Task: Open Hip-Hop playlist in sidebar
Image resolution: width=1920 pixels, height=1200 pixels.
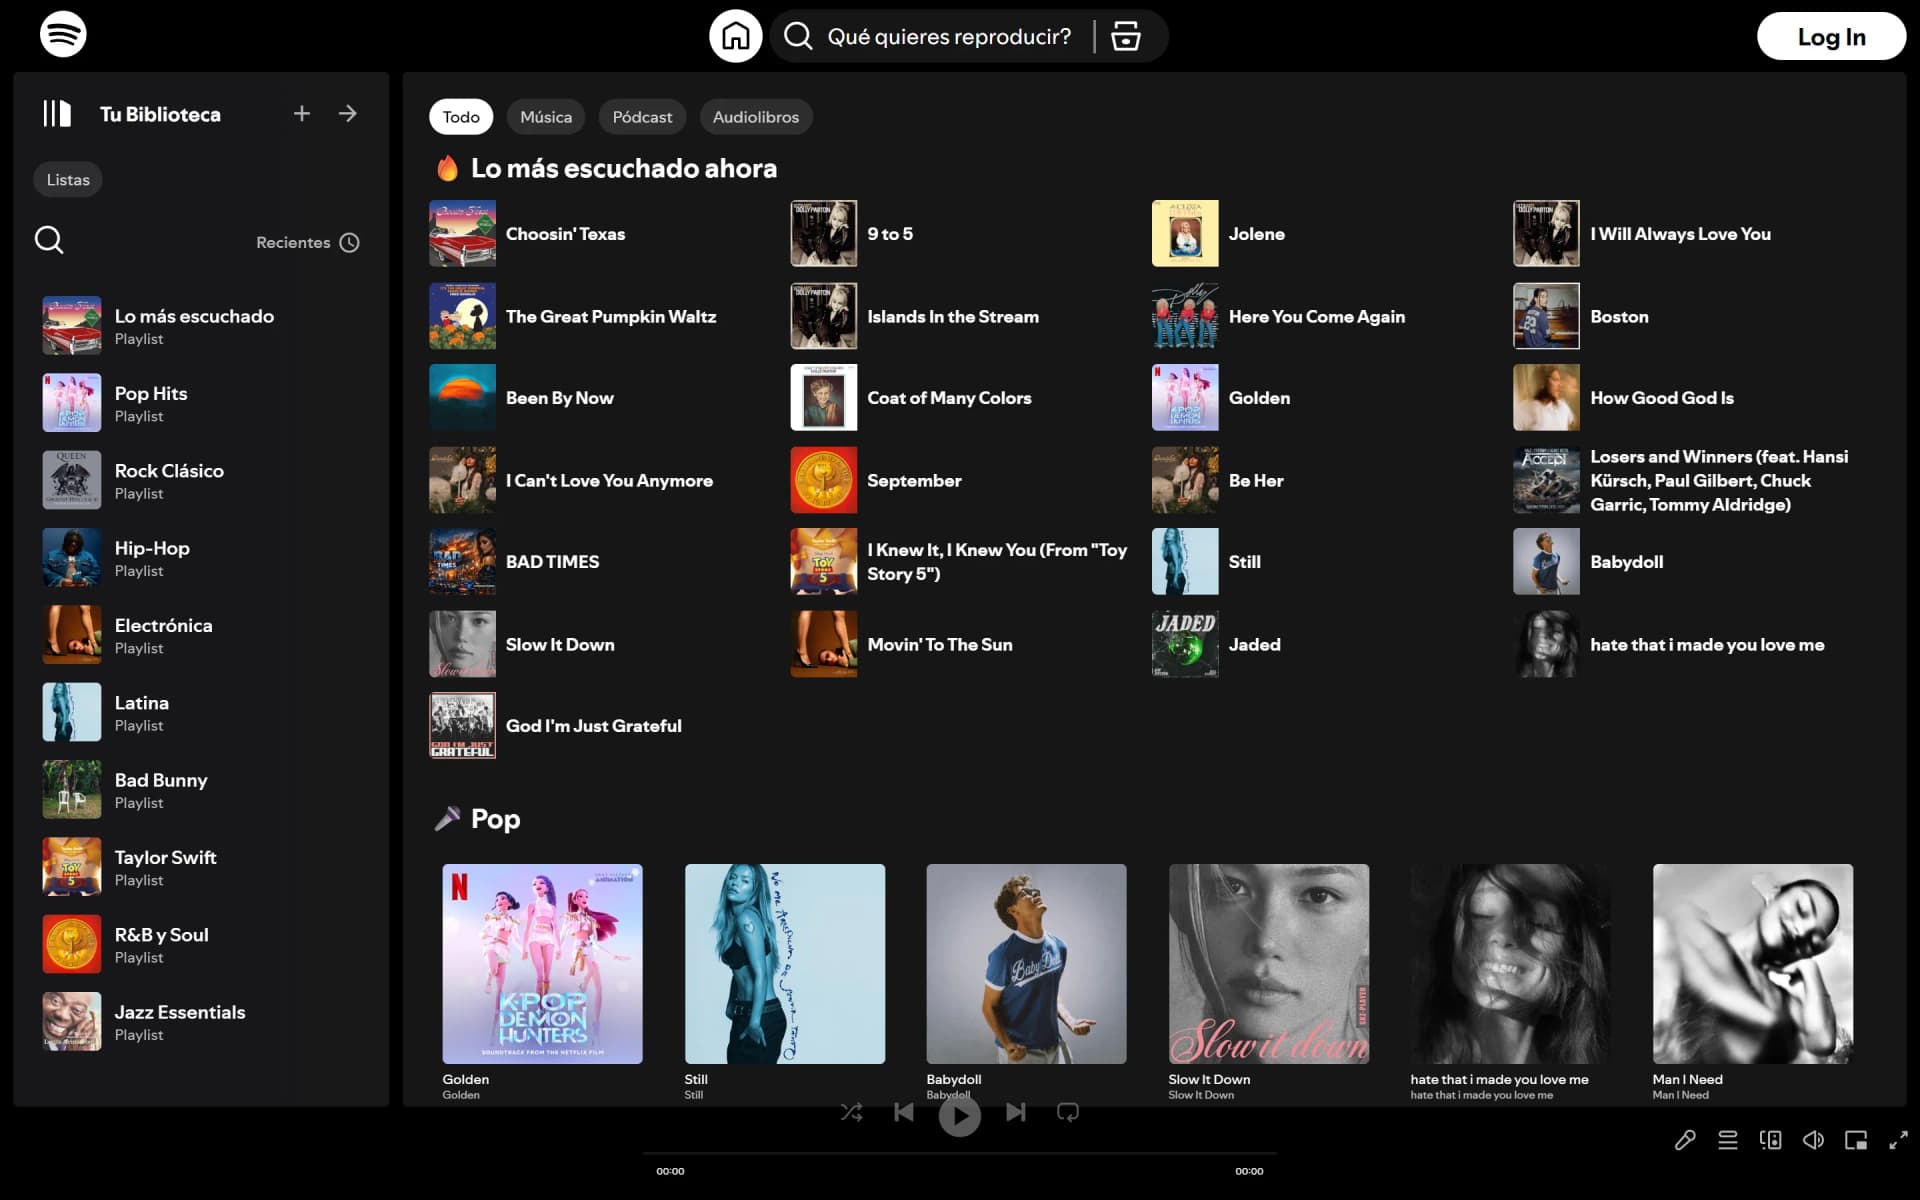Action: 201,557
